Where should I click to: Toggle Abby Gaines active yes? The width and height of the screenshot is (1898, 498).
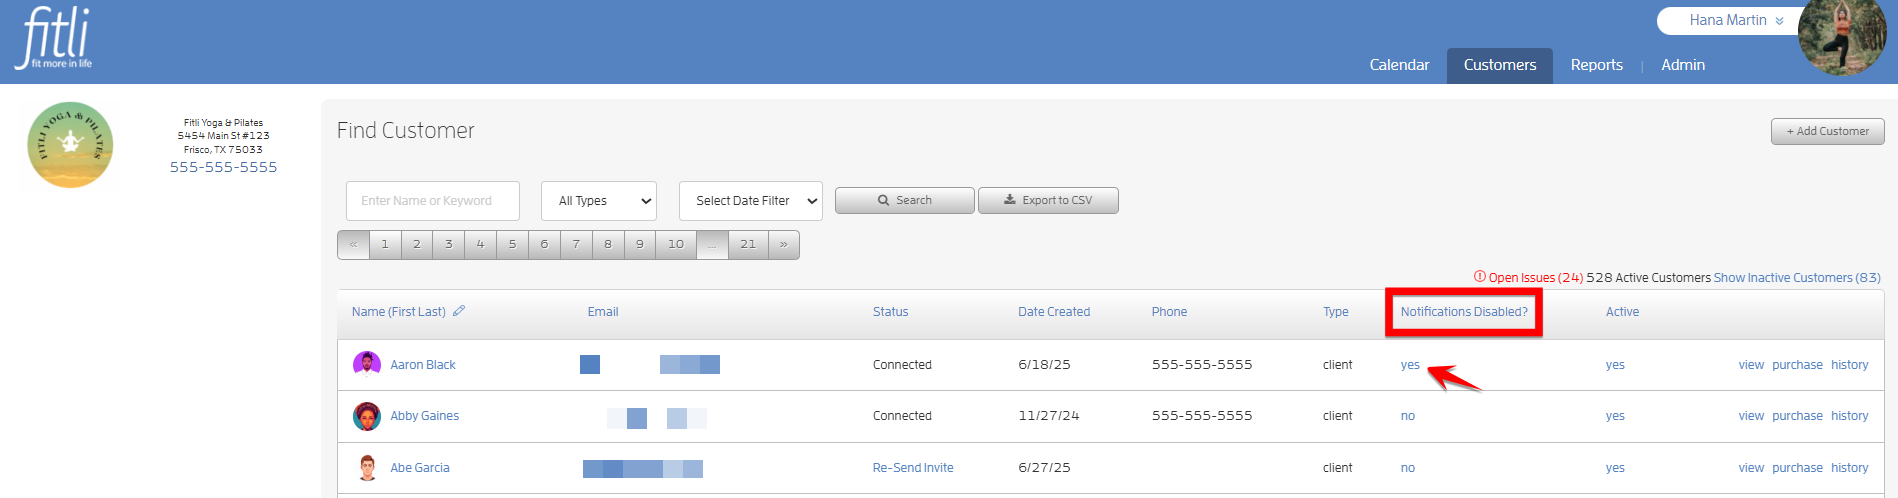[x=1615, y=416]
